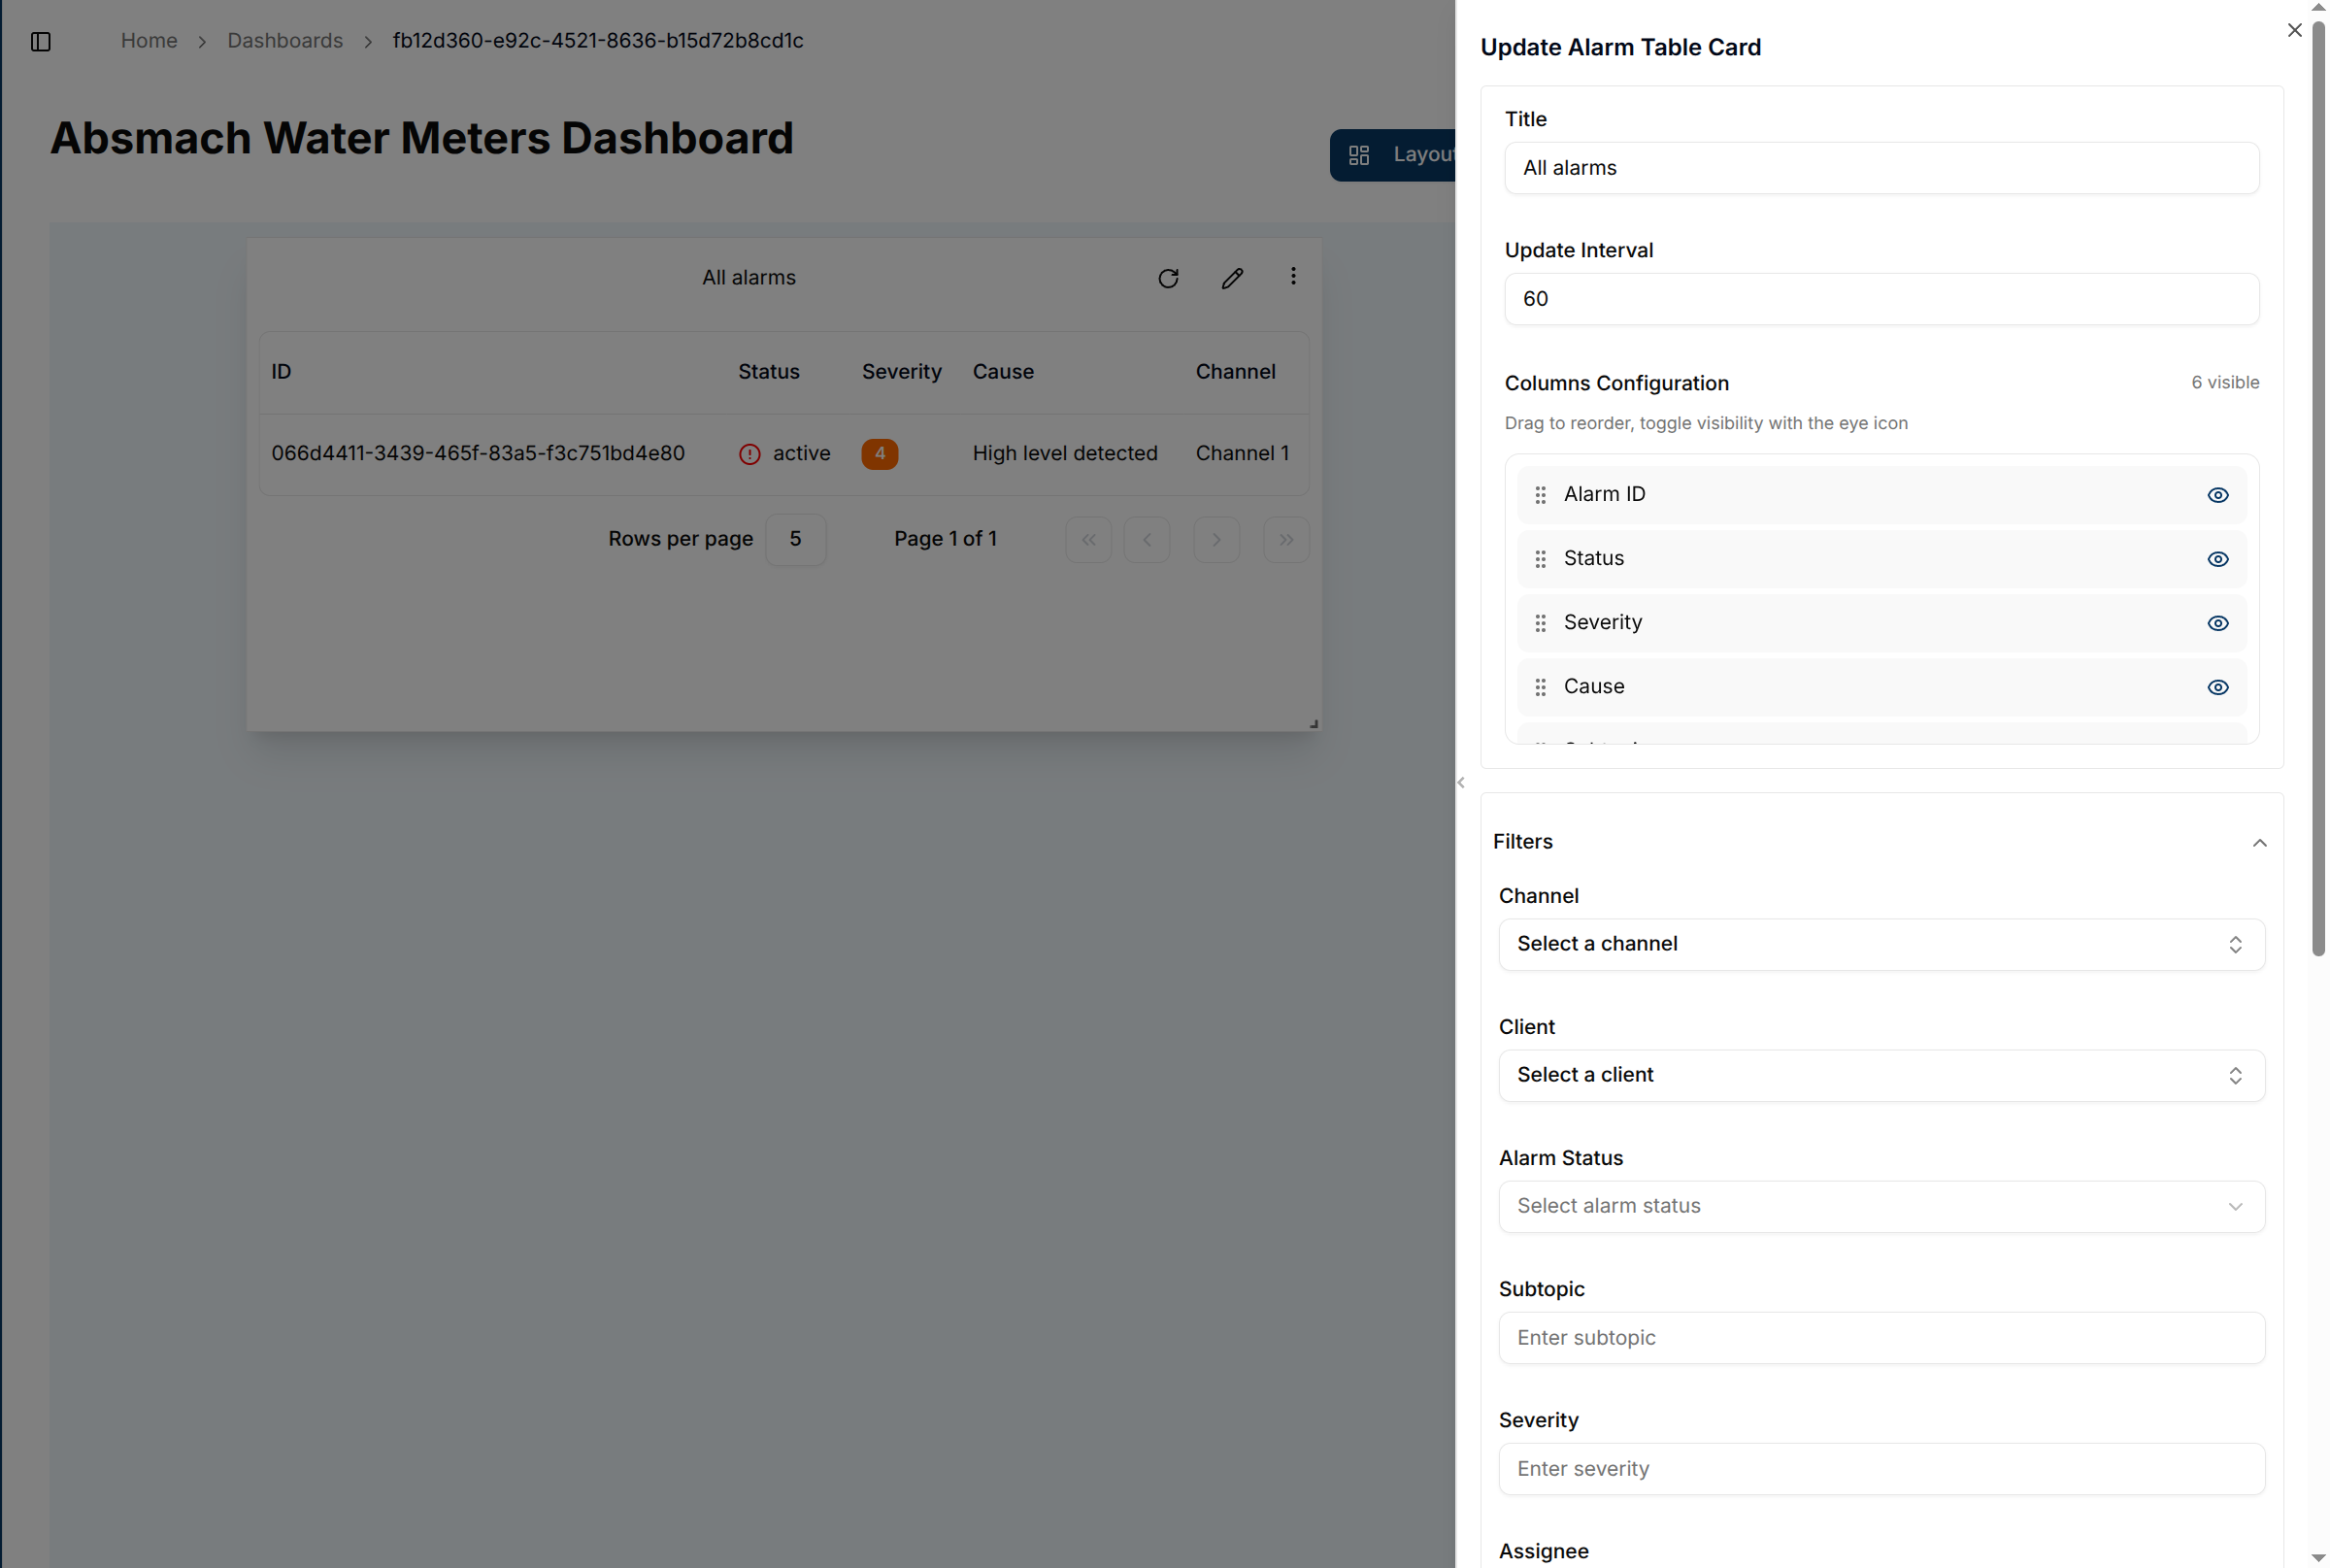Refresh the All alarms table
The image size is (2330, 1568).
1168,278
